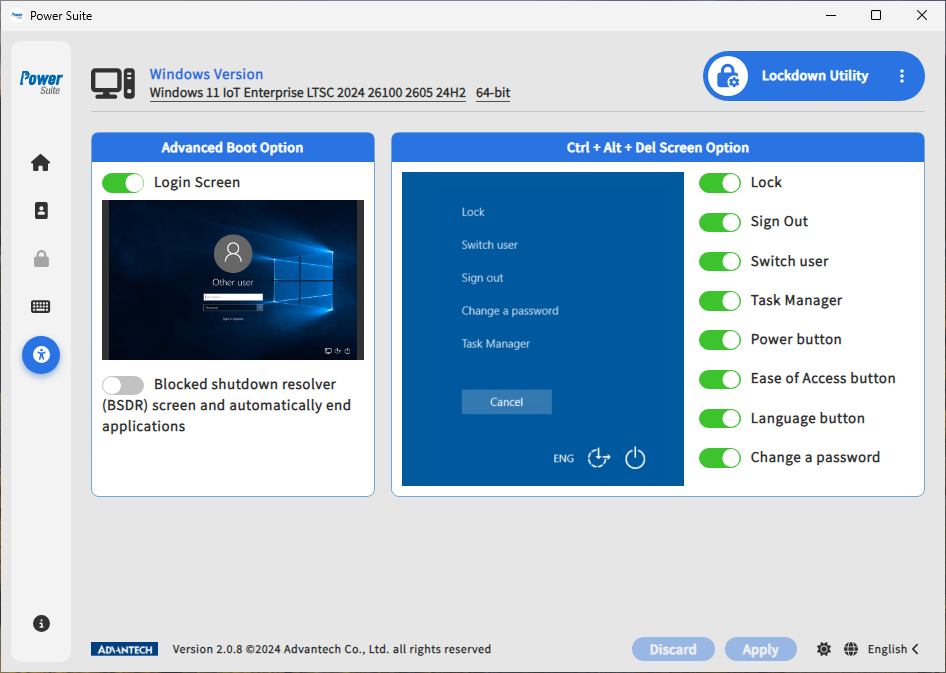This screenshot has width=946, height=673.
Task: Click the Ctrl + Alt + Del Screen Option header
Action: (x=658, y=147)
